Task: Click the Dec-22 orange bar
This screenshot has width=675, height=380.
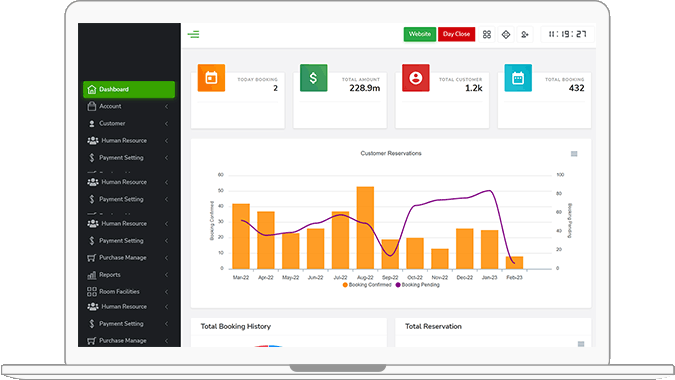Action: [x=464, y=249]
